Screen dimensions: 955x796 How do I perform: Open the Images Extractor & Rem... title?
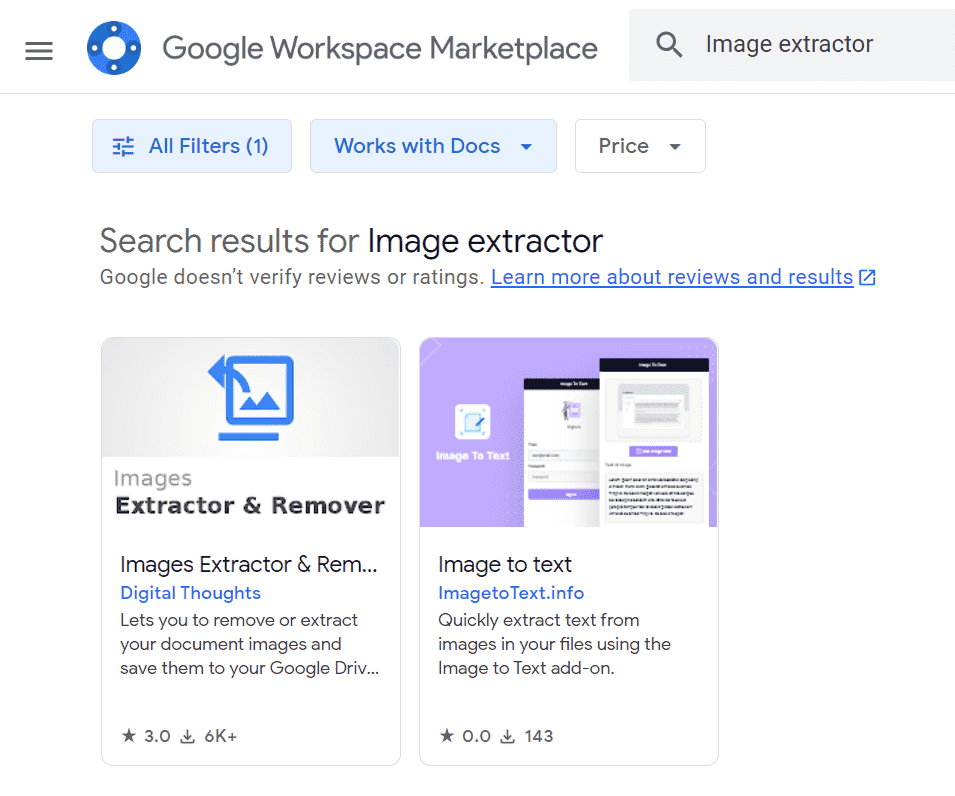coord(248,565)
